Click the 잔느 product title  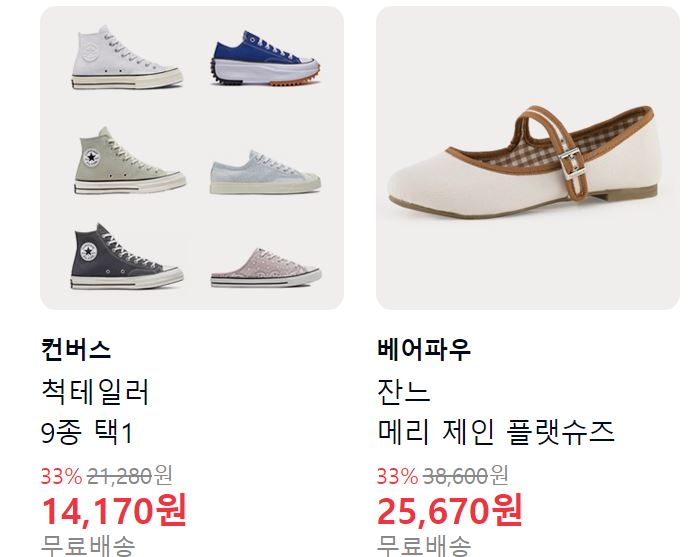[404, 391]
